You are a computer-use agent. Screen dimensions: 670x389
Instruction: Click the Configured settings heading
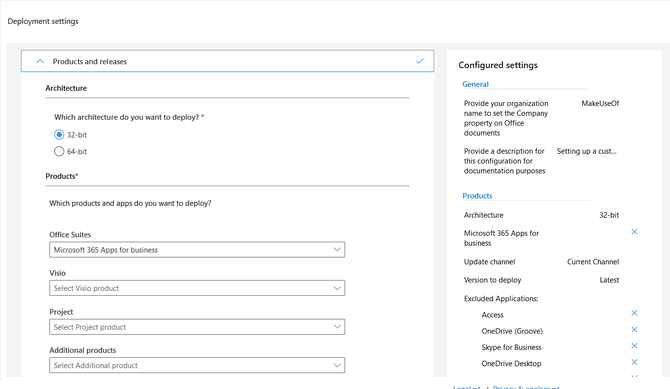[498, 65]
